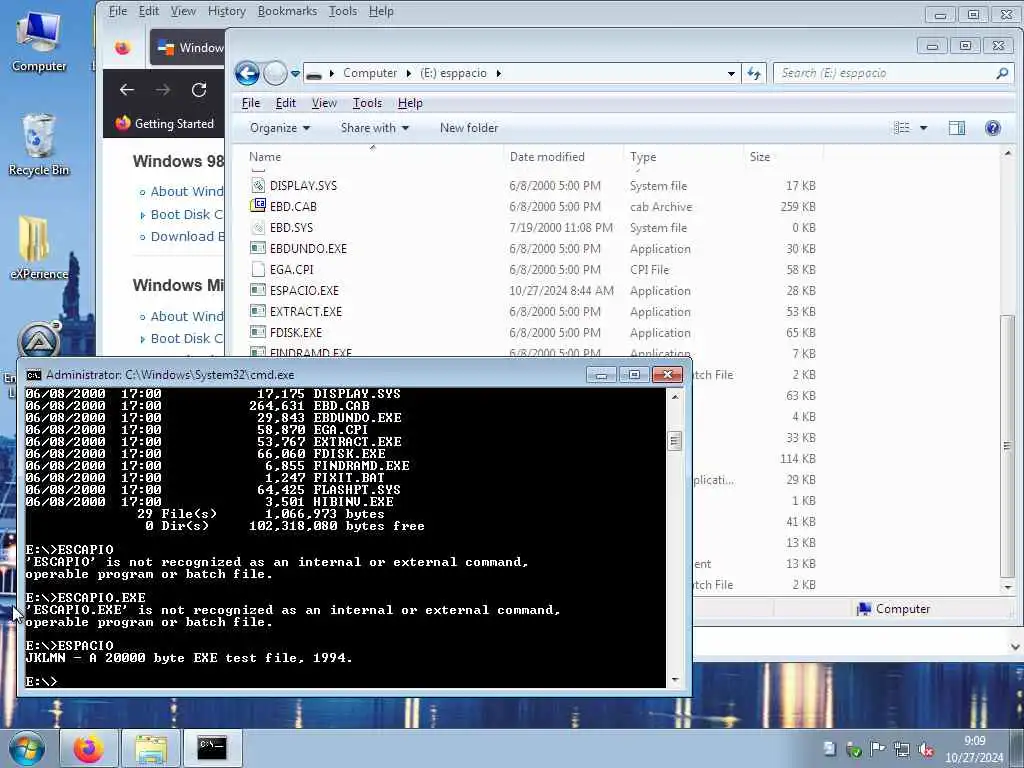This screenshot has height=768, width=1024.
Task: Select the DISPLAY.SYS file icon
Action: (x=258, y=185)
